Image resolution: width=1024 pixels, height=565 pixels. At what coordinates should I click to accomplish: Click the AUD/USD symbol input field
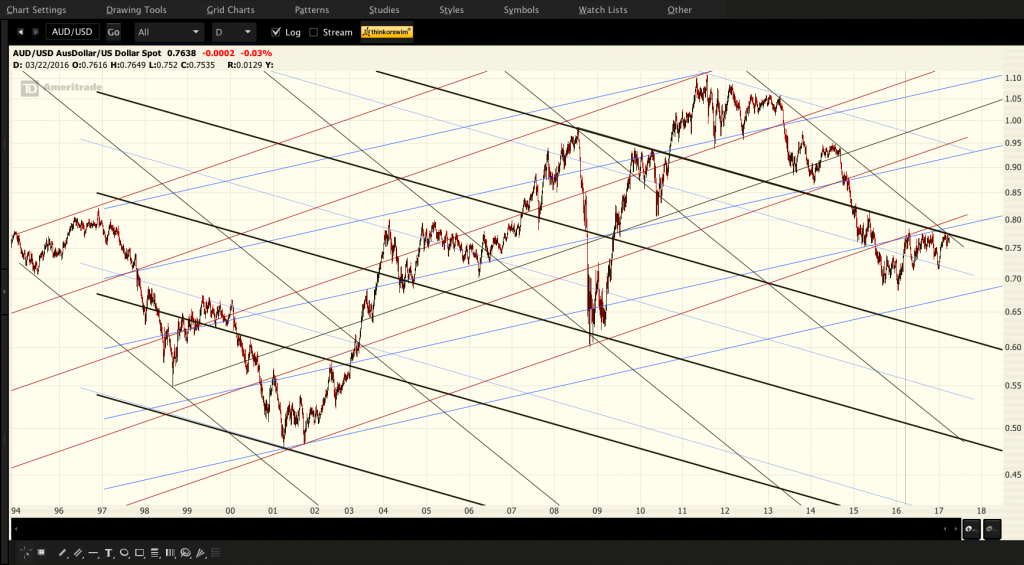(72, 31)
